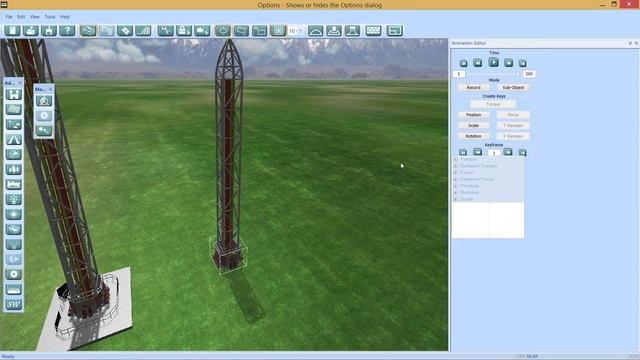This screenshot has width=640, height=360.
Task: Click the Scale create key button
Action: click(473, 126)
